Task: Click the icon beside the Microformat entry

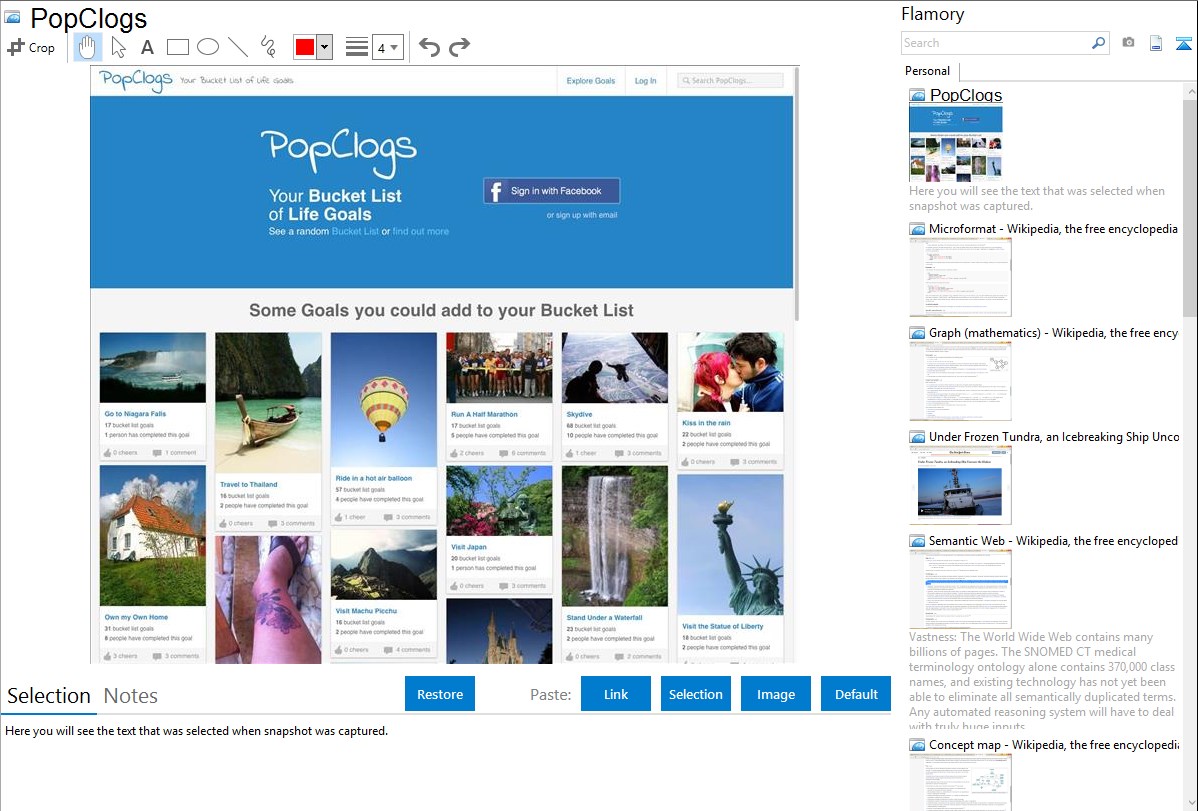Action: click(917, 229)
